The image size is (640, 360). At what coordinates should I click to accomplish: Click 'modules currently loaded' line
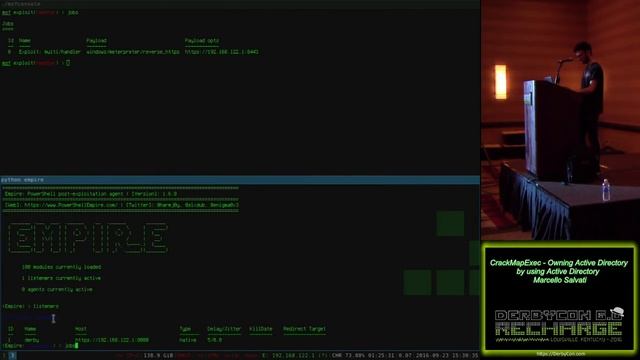[61, 267]
